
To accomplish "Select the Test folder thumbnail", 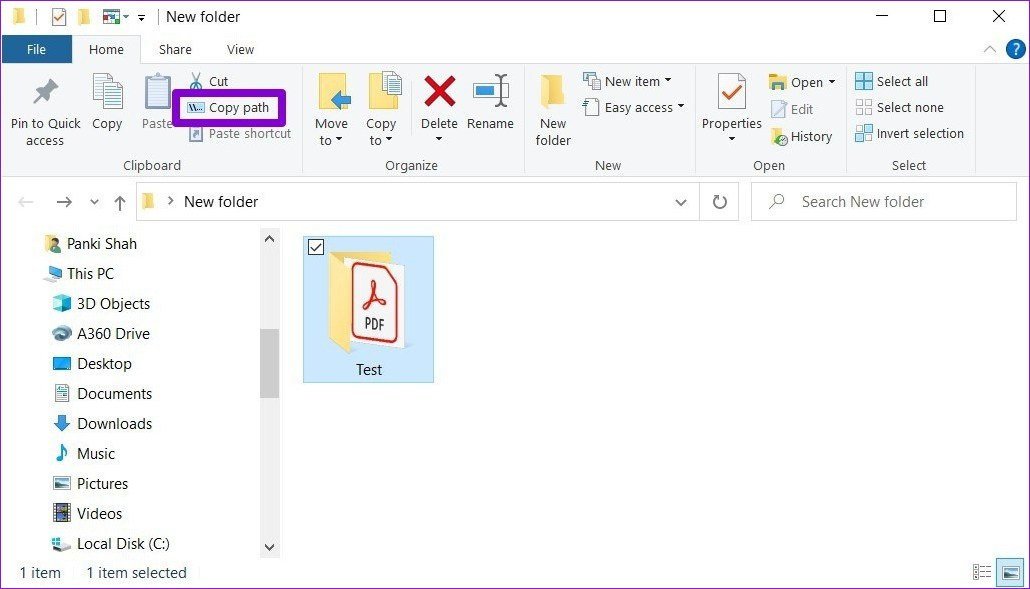I will (x=369, y=309).
